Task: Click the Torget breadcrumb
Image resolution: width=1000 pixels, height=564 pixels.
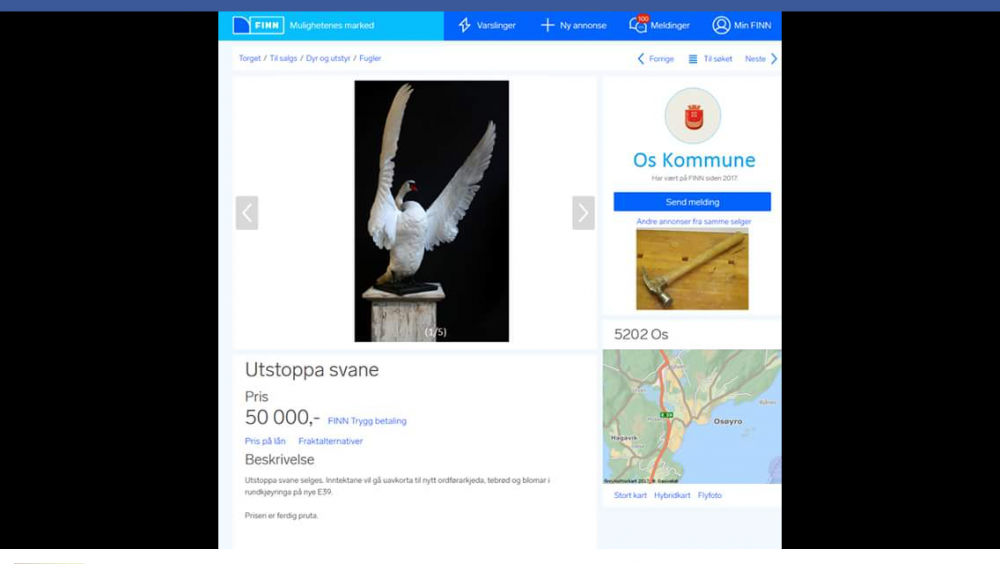Action: tap(249, 58)
